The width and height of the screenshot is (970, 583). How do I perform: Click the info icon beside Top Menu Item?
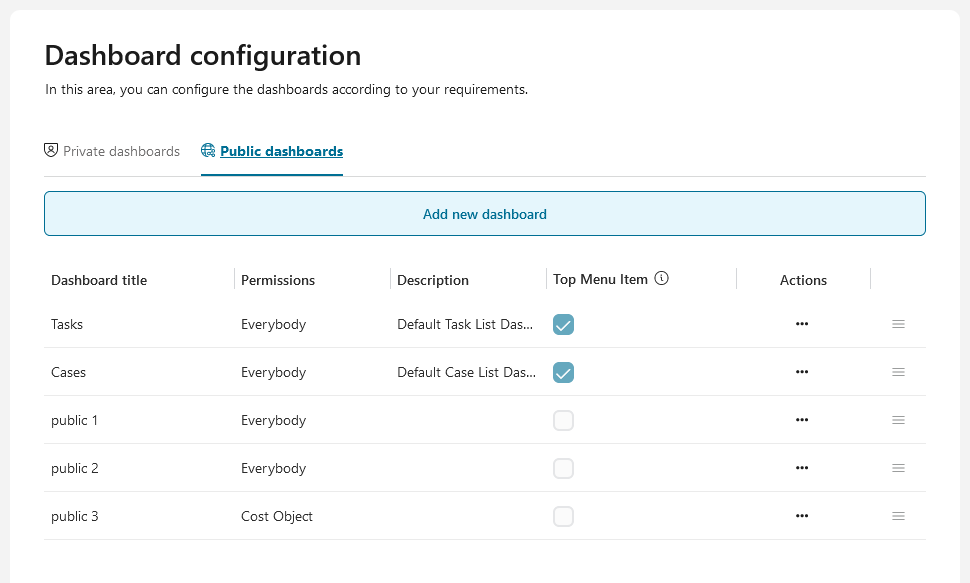(661, 279)
